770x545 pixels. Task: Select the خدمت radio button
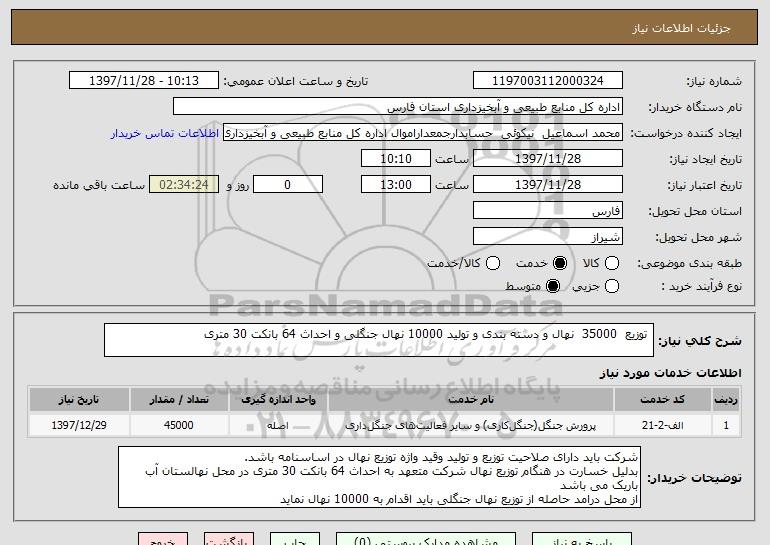pos(559,264)
